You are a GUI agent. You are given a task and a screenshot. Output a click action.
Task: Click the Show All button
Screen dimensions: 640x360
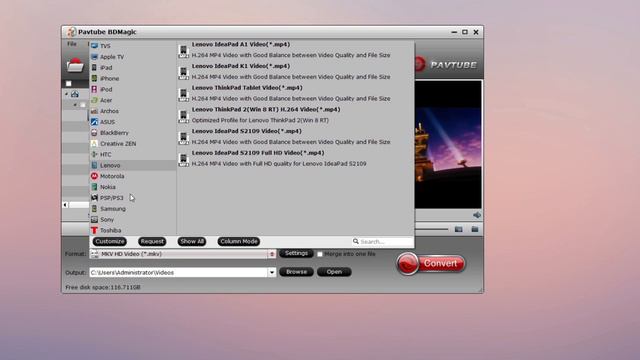(192, 241)
